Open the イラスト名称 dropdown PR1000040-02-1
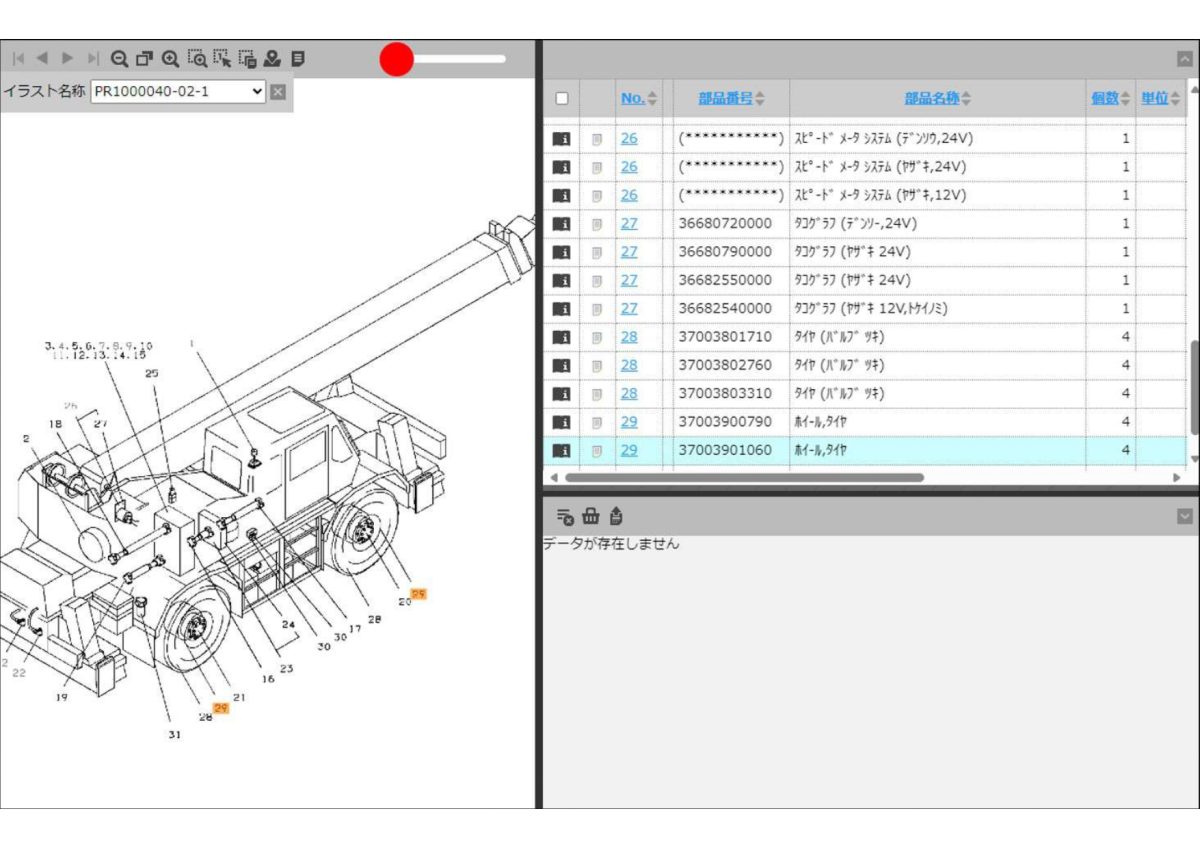Screen dimensions: 1200x848 179,92
